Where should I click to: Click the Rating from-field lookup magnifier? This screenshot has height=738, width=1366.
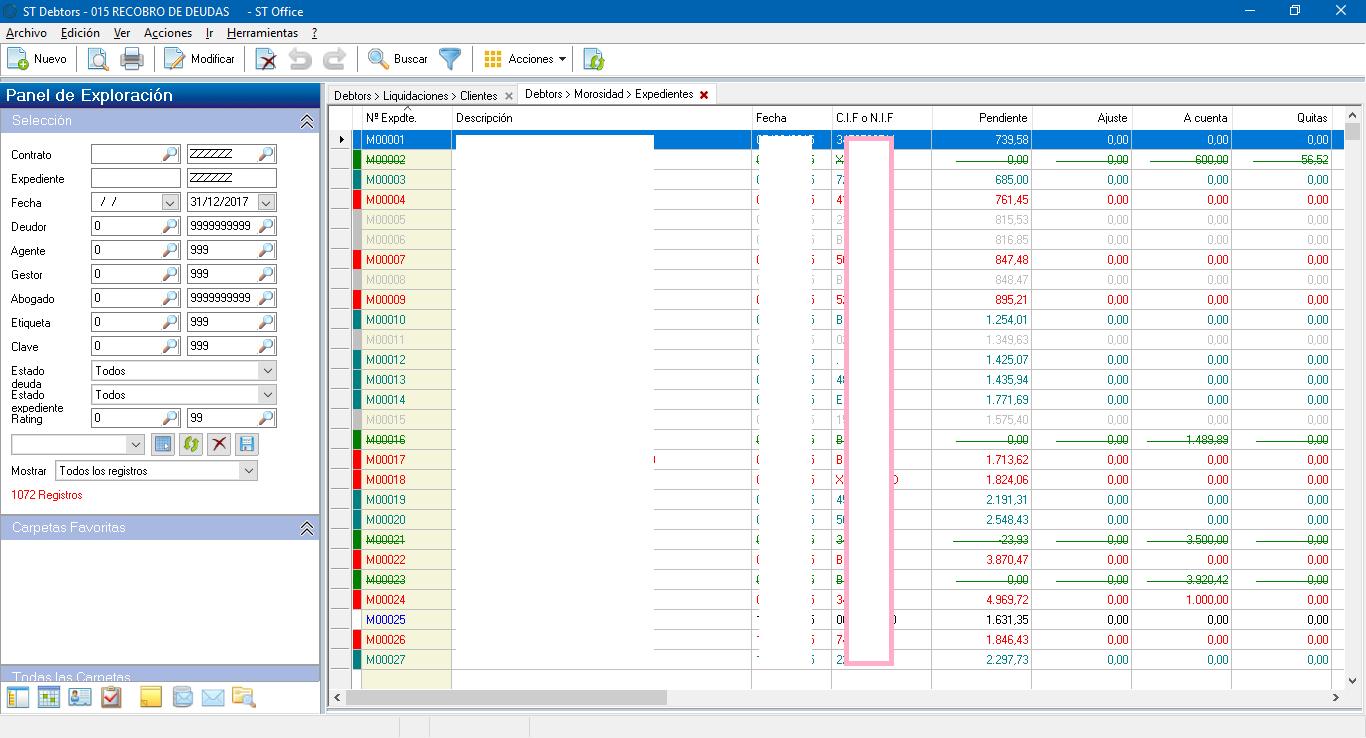pos(171,419)
